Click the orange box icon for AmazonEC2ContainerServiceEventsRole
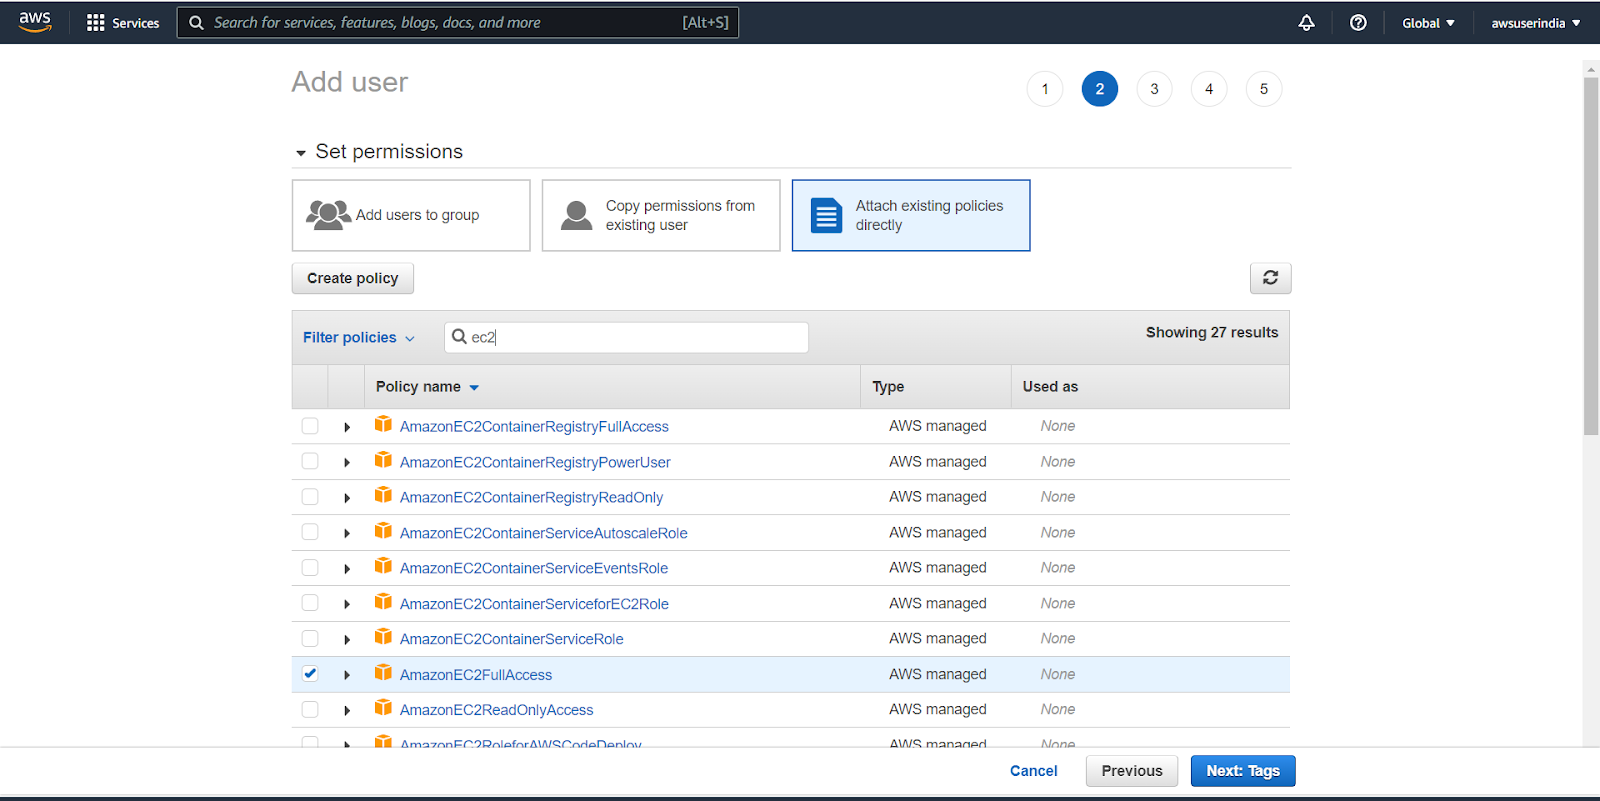The image size is (1600, 801). (383, 566)
